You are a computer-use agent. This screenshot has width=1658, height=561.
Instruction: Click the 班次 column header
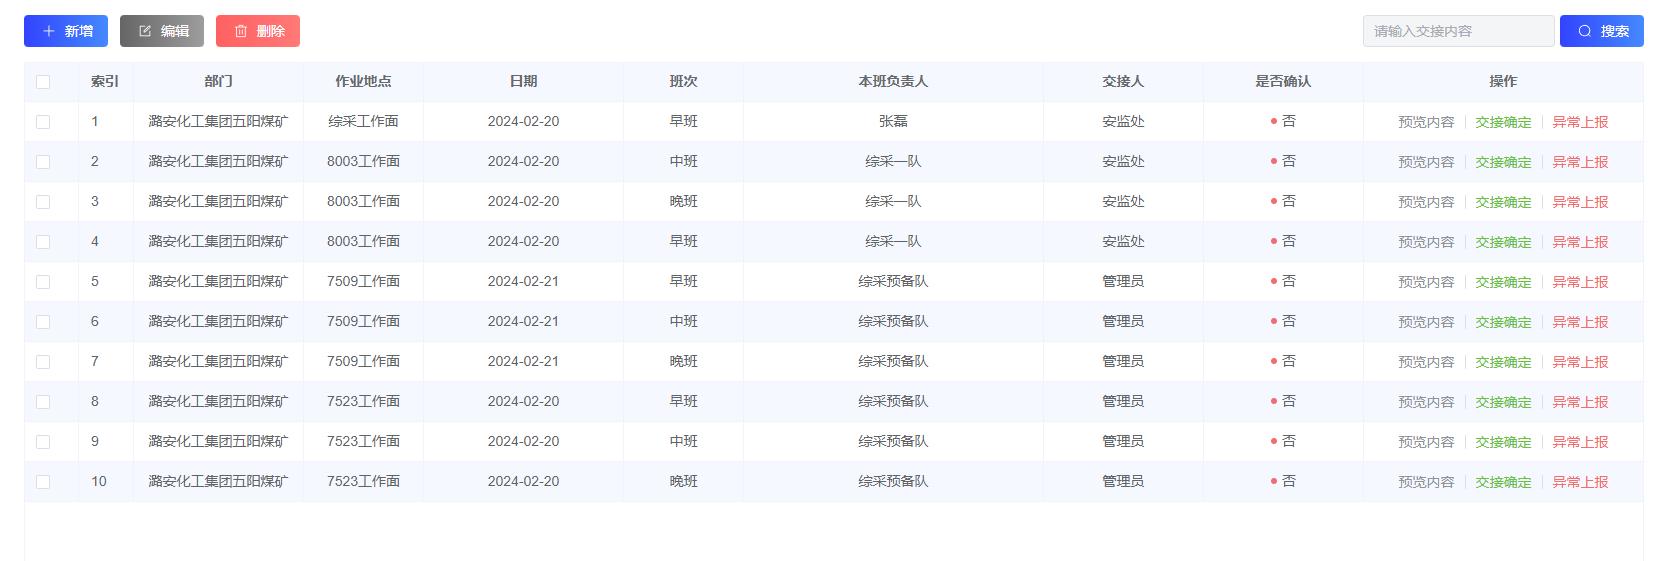point(683,81)
